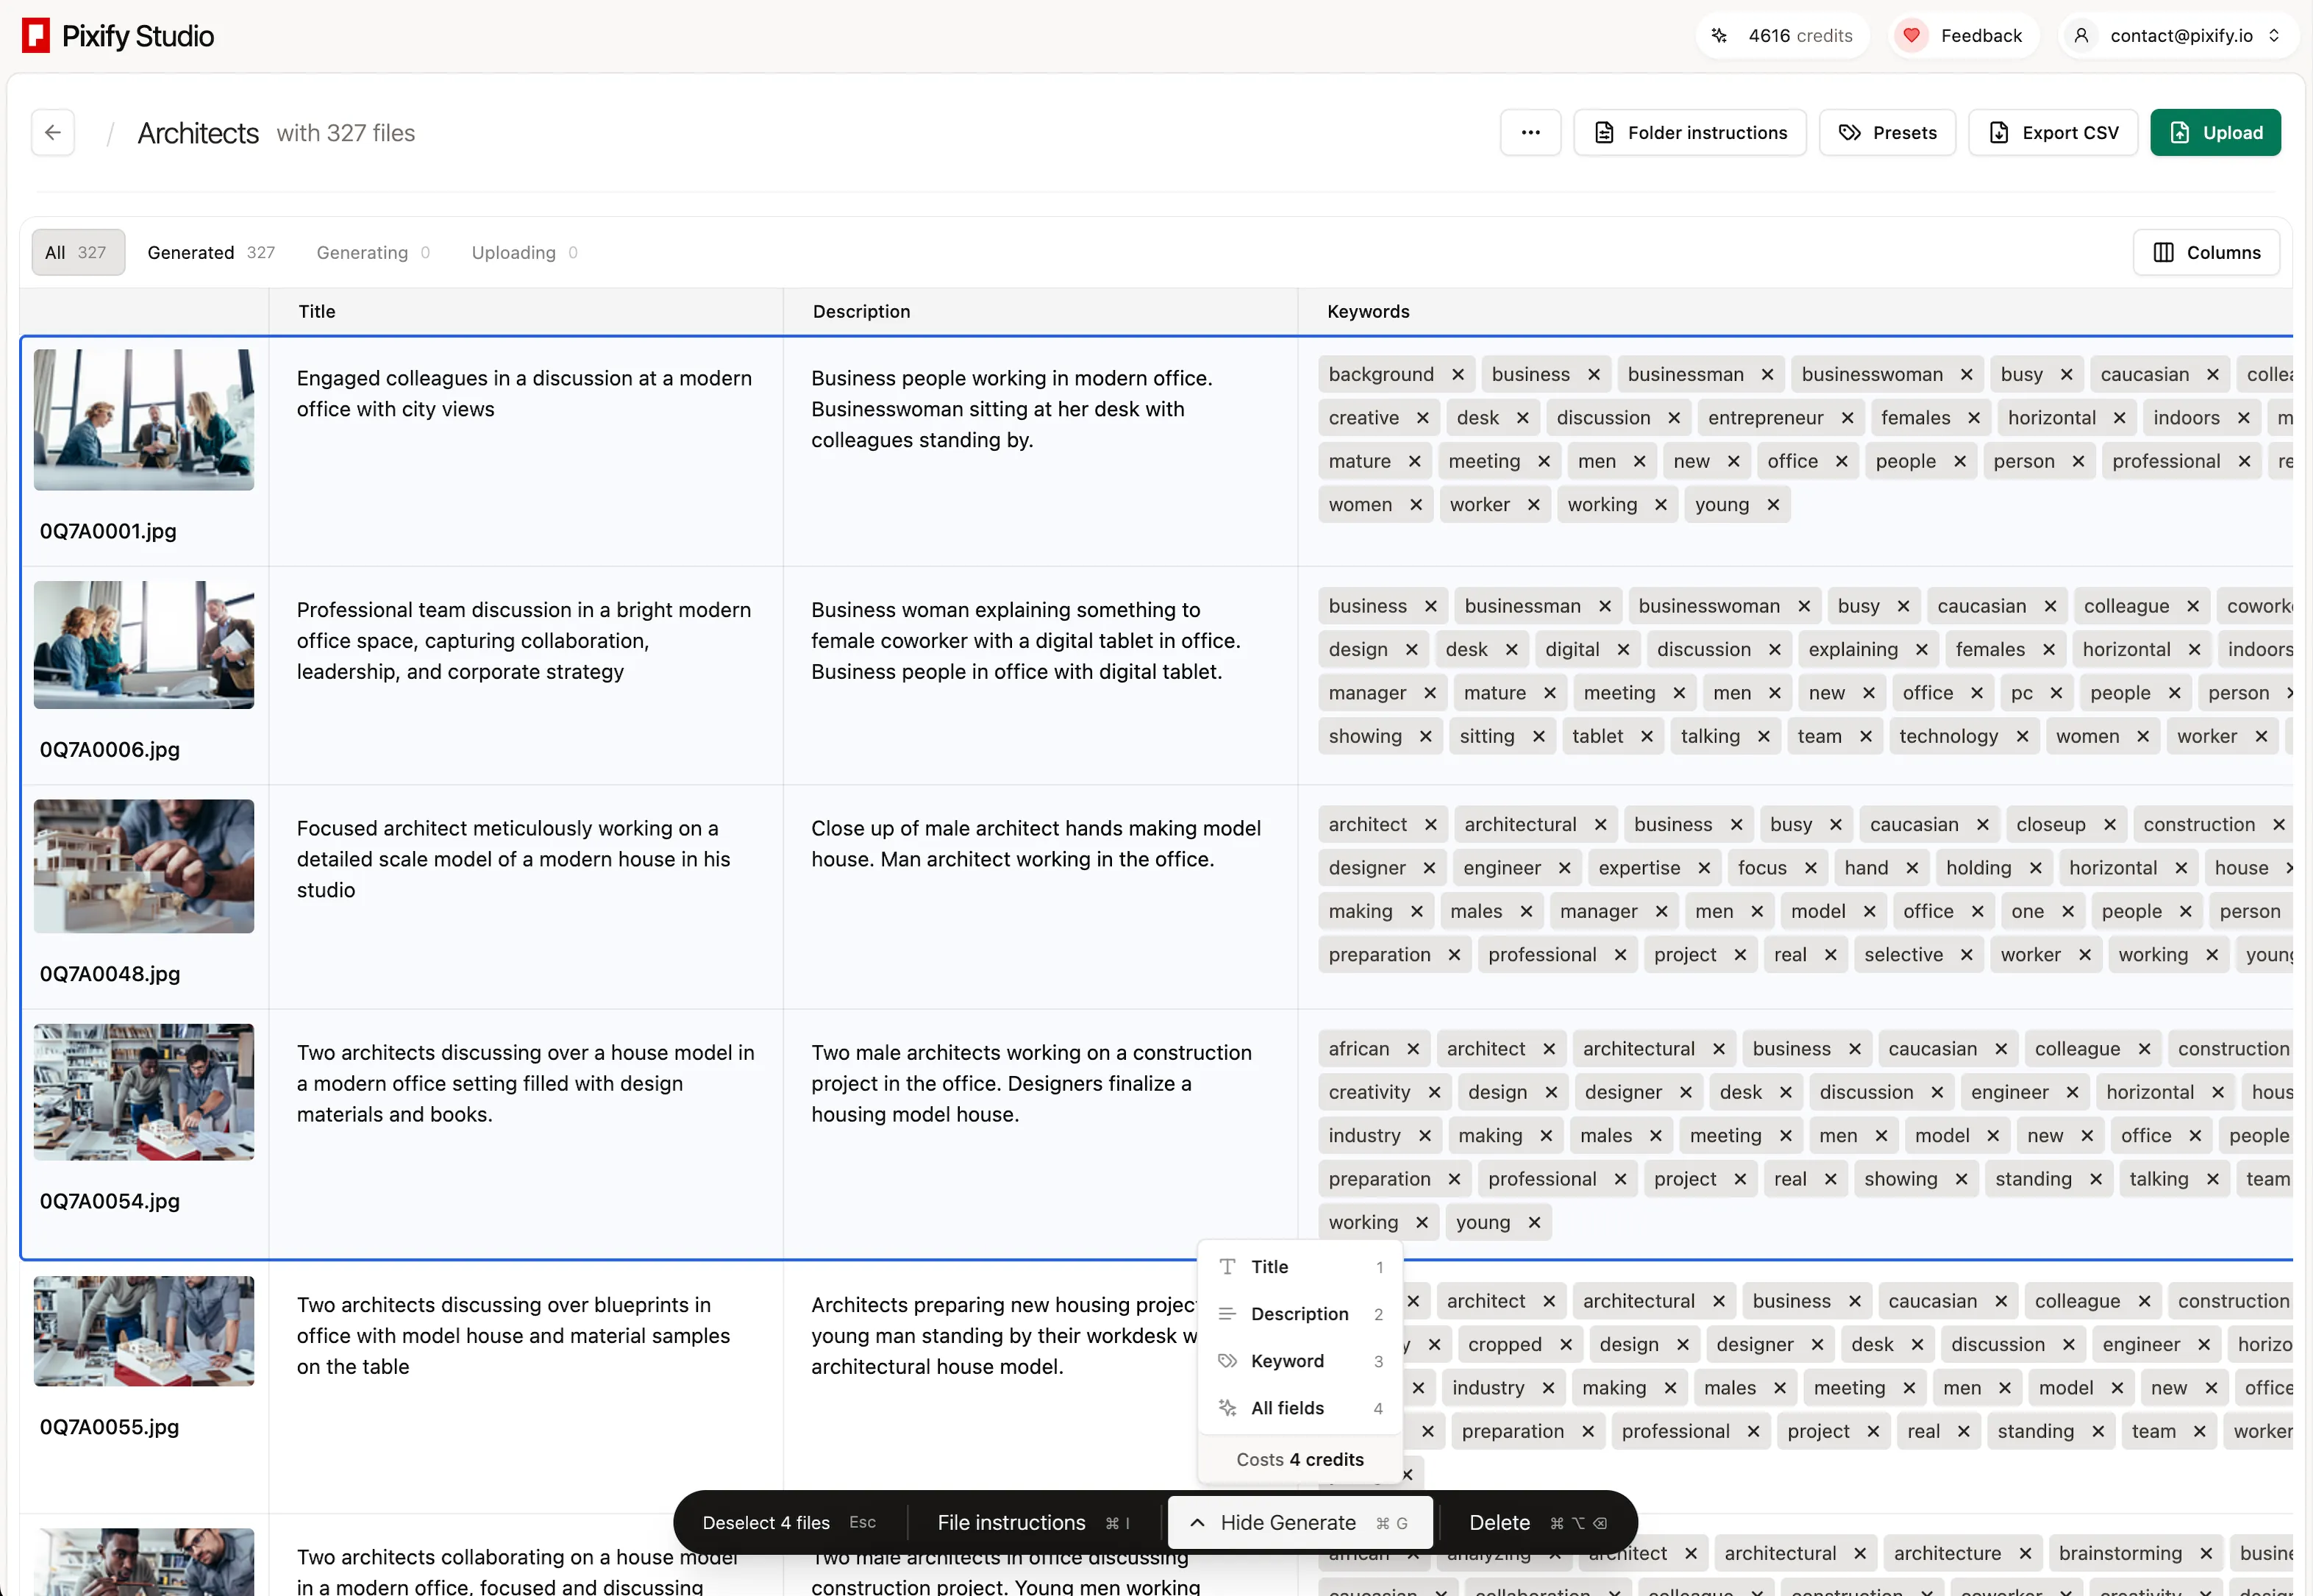Remove the 'tablet' keyword tag
This screenshot has width=2313, height=1596.
click(x=1647, y=736)
